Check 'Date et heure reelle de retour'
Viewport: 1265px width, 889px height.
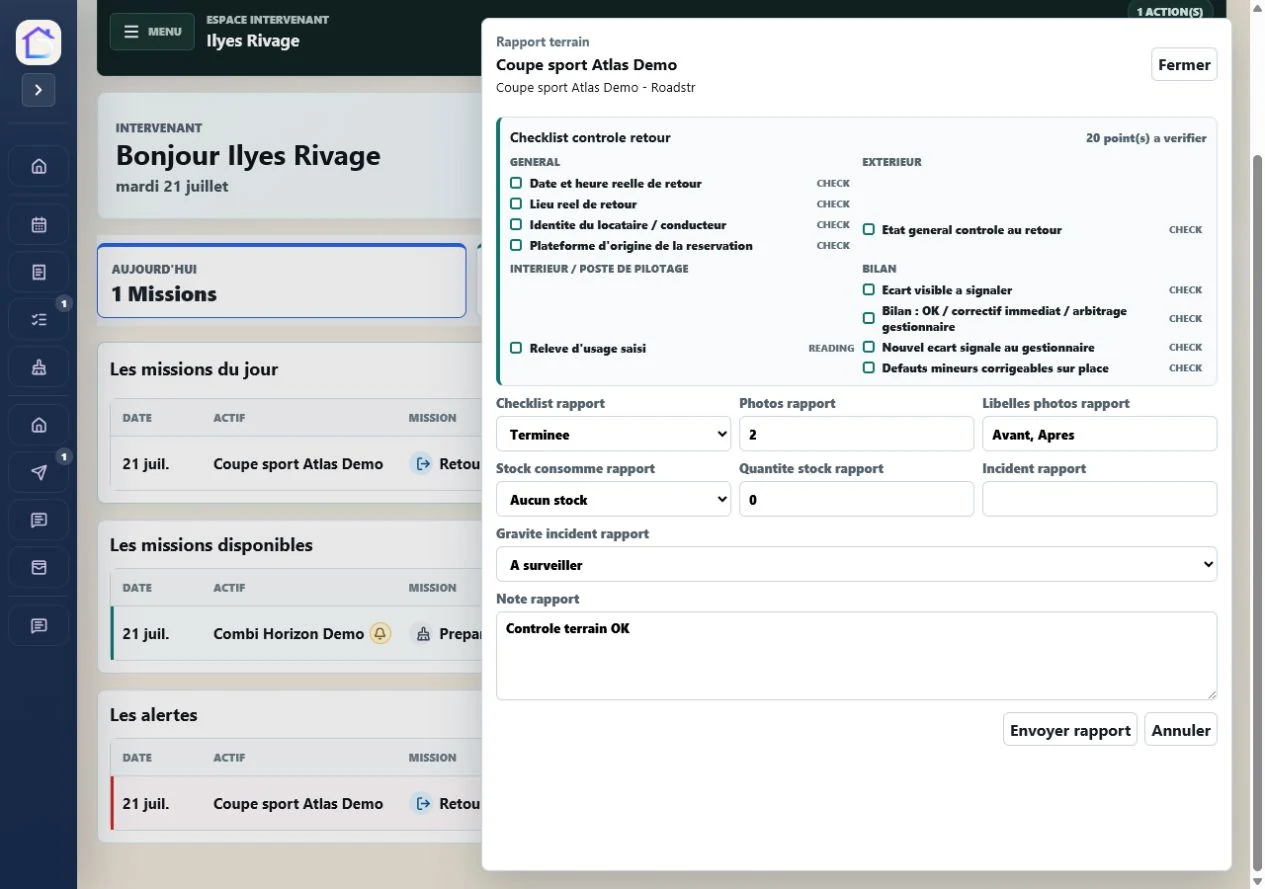pos(516,183)
